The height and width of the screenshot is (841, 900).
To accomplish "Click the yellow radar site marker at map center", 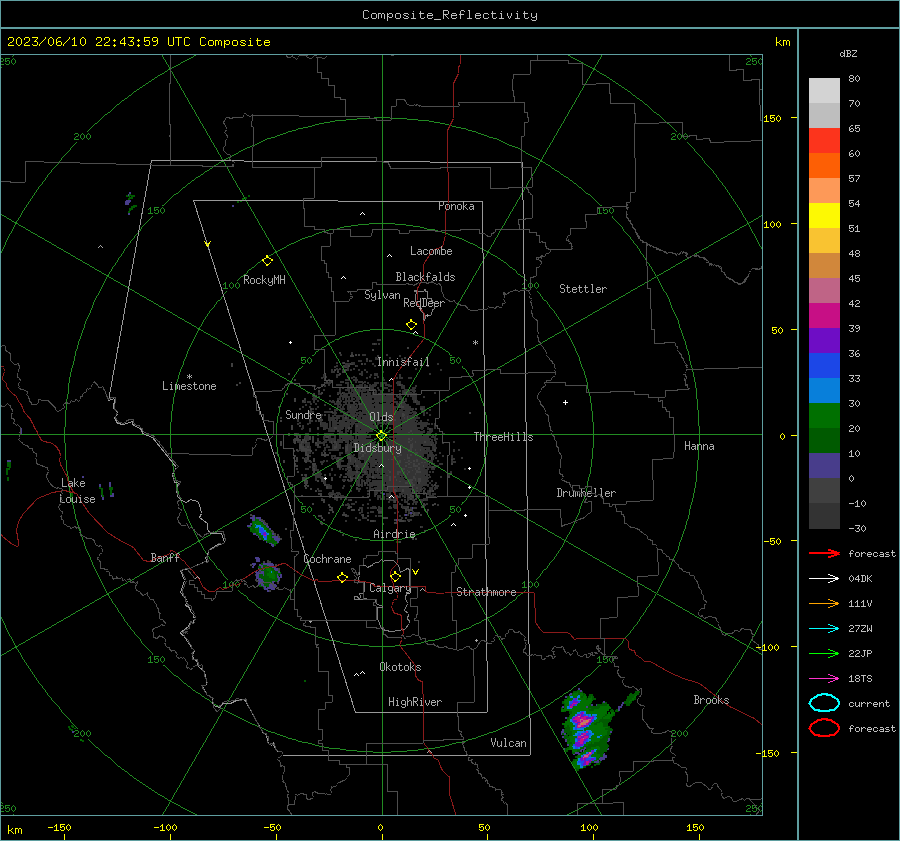I will (381, 435).
